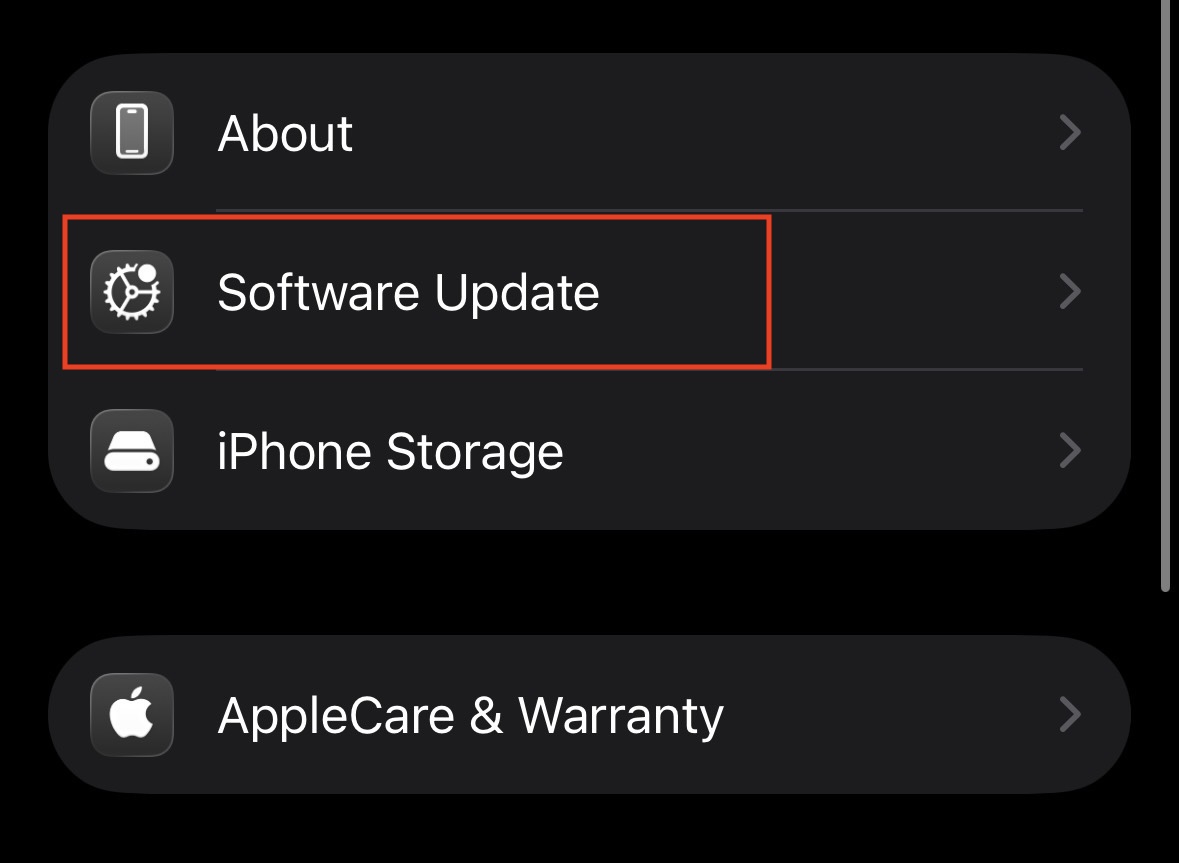This screenshot has width=1179, height=863.
Task: Open the About chevron arrow
Action: (x=1069, y=133)
